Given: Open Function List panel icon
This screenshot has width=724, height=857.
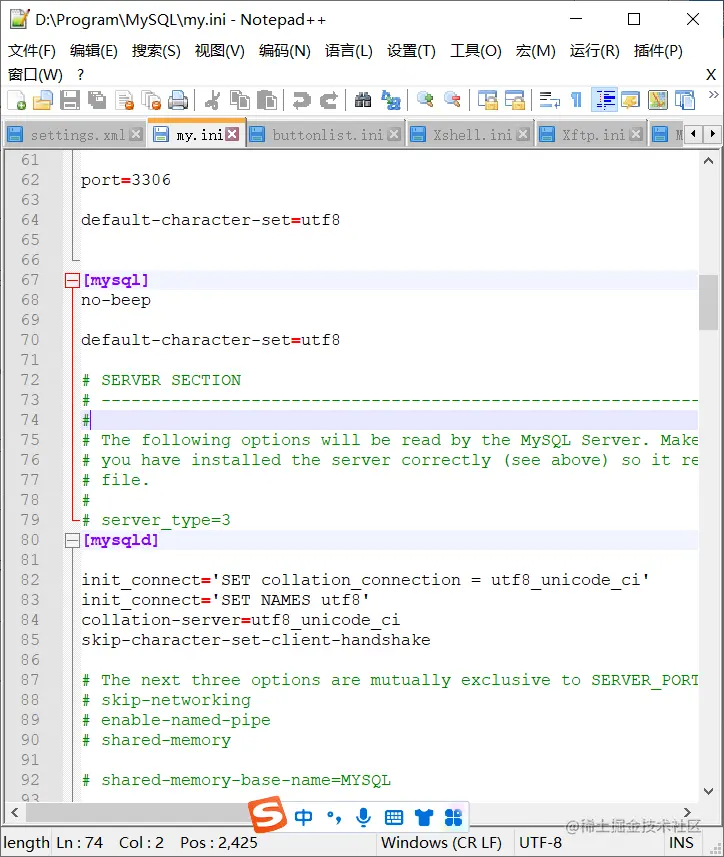Looking at the screenshot, I should coord(685,101).
